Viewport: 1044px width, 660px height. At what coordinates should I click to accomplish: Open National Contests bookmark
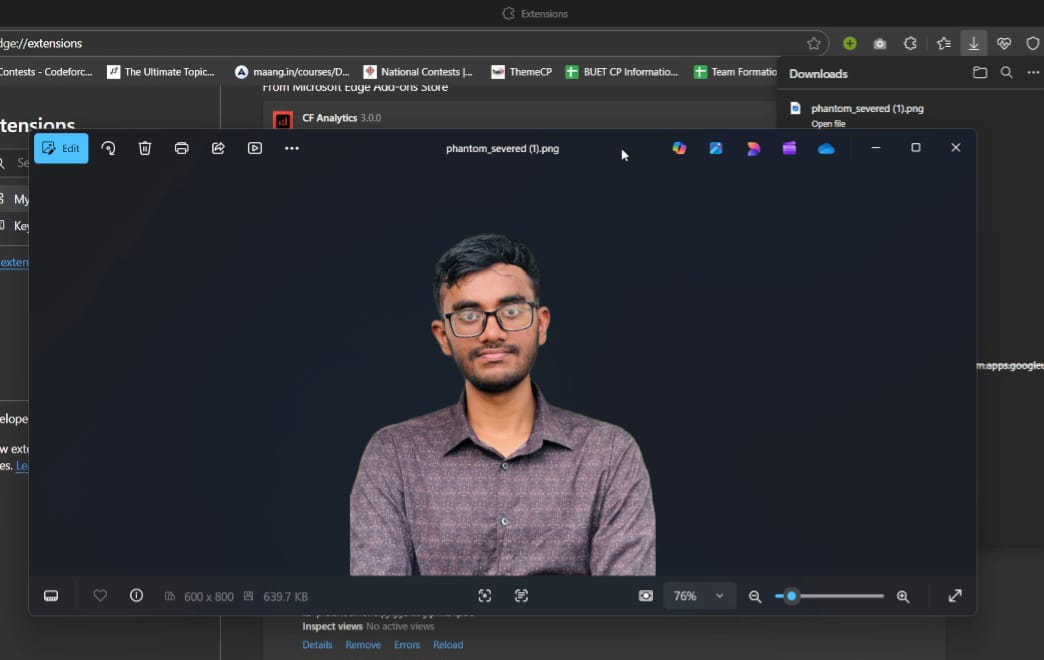tap(418, 72)
